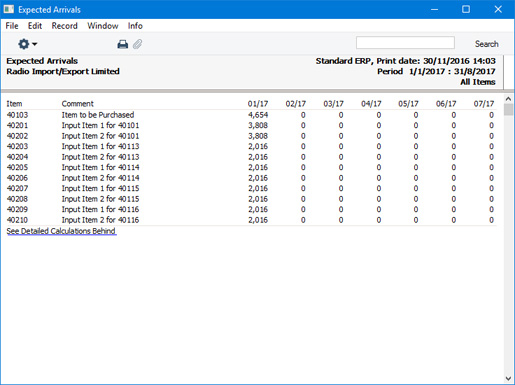Open the Window menu
The height and width of the screenshot is (385, 515).
click(x=103, y=26)
